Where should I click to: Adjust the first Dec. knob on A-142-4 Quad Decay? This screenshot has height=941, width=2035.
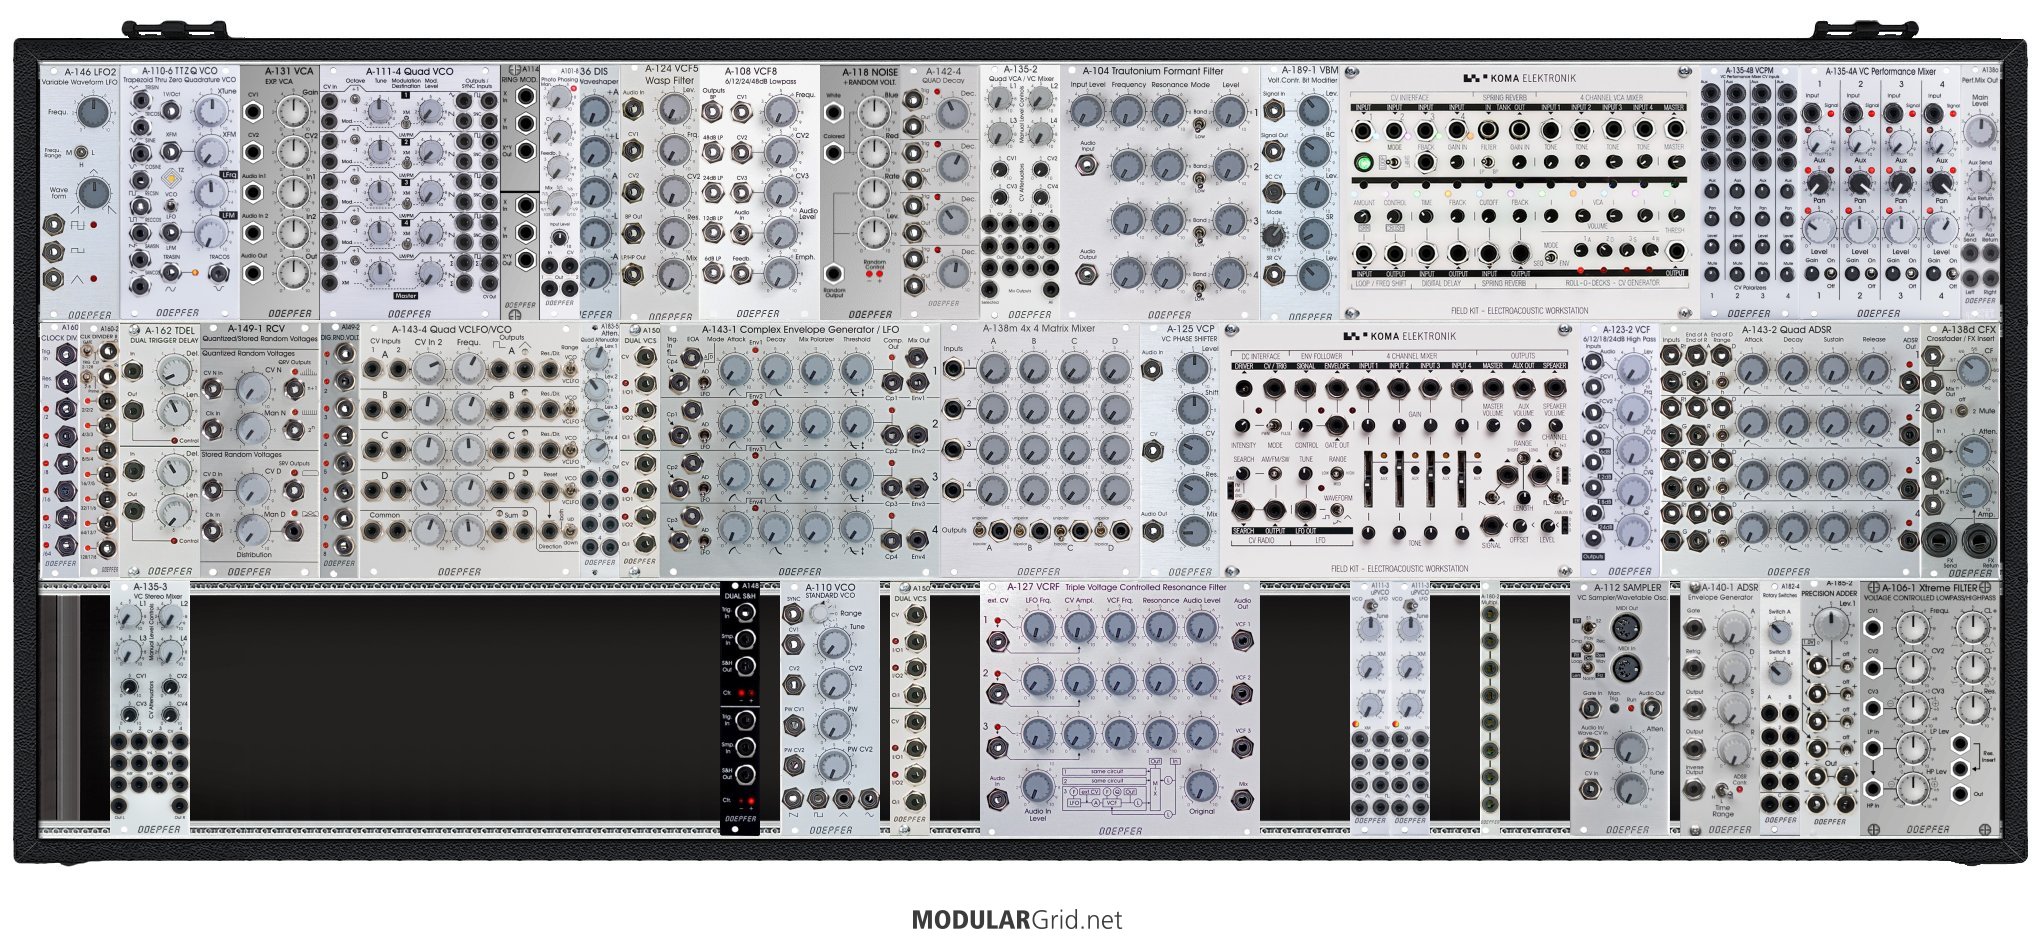pyautogui.click(x=951, y=113)
